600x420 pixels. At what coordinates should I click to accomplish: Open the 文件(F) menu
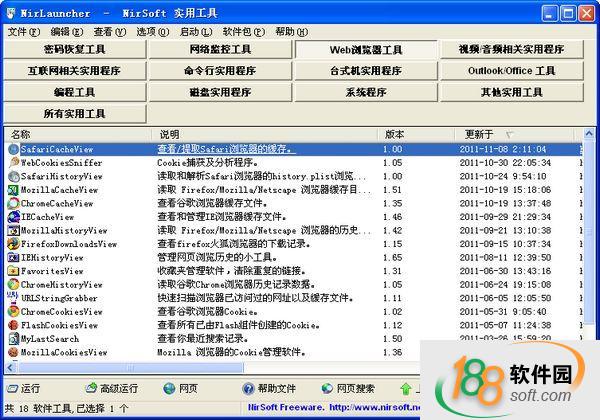click(x=22, y=32)
